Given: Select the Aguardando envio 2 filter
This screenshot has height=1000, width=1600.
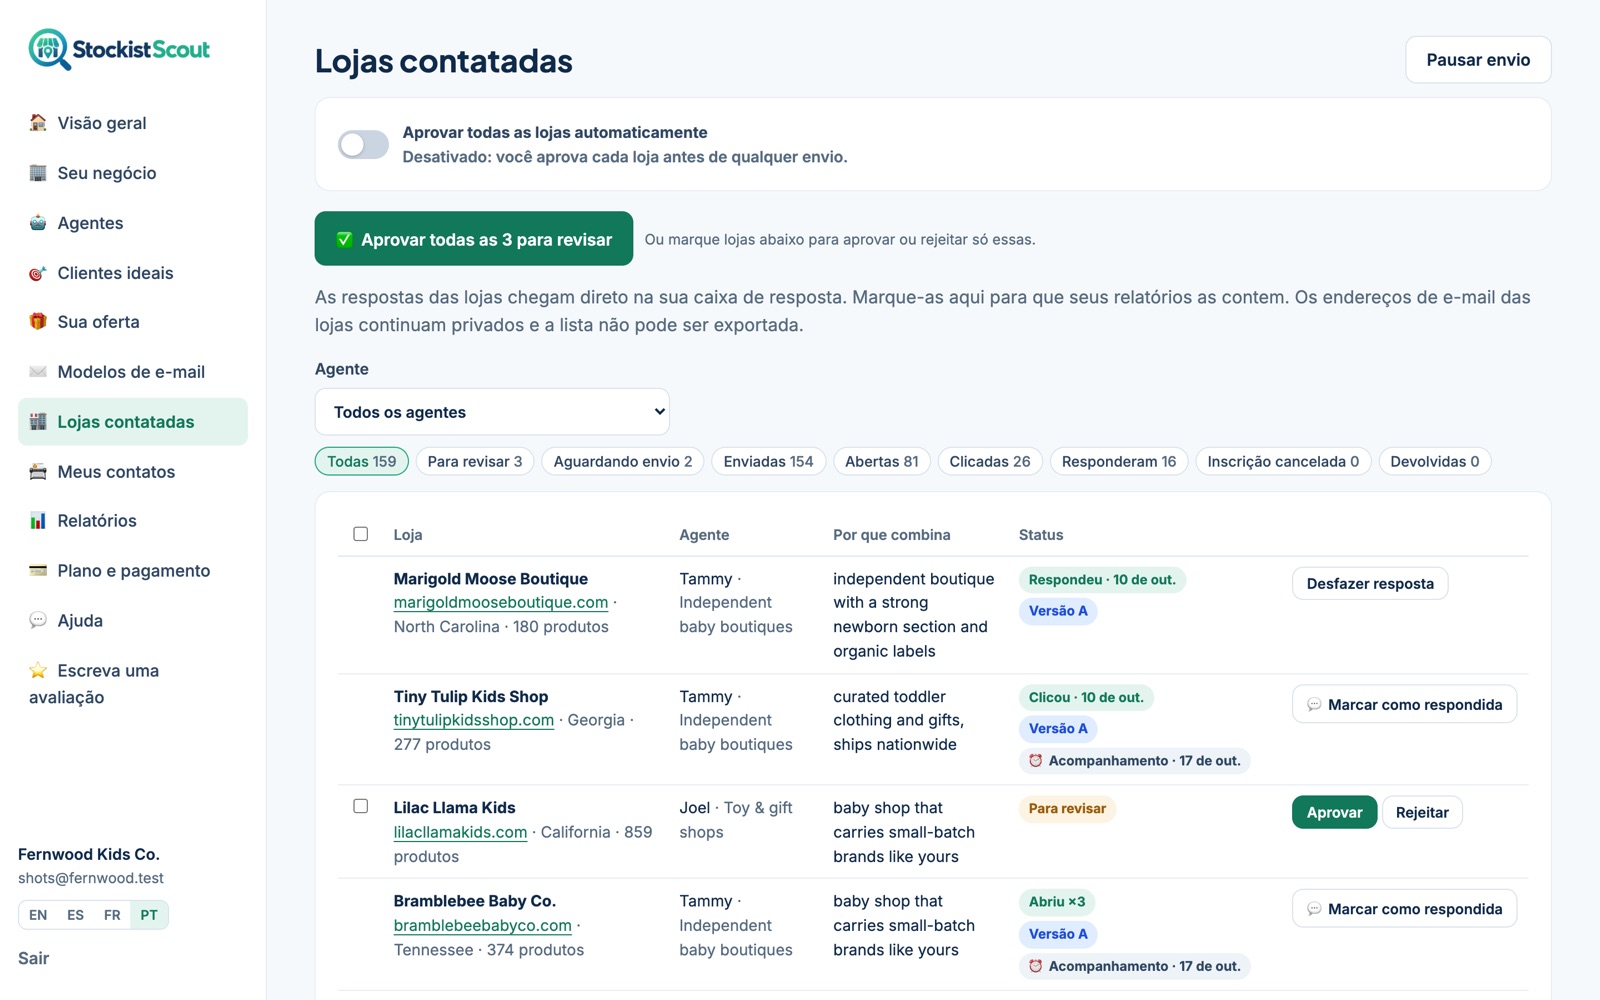Looking at the screenshot, I should coord(623,461).
